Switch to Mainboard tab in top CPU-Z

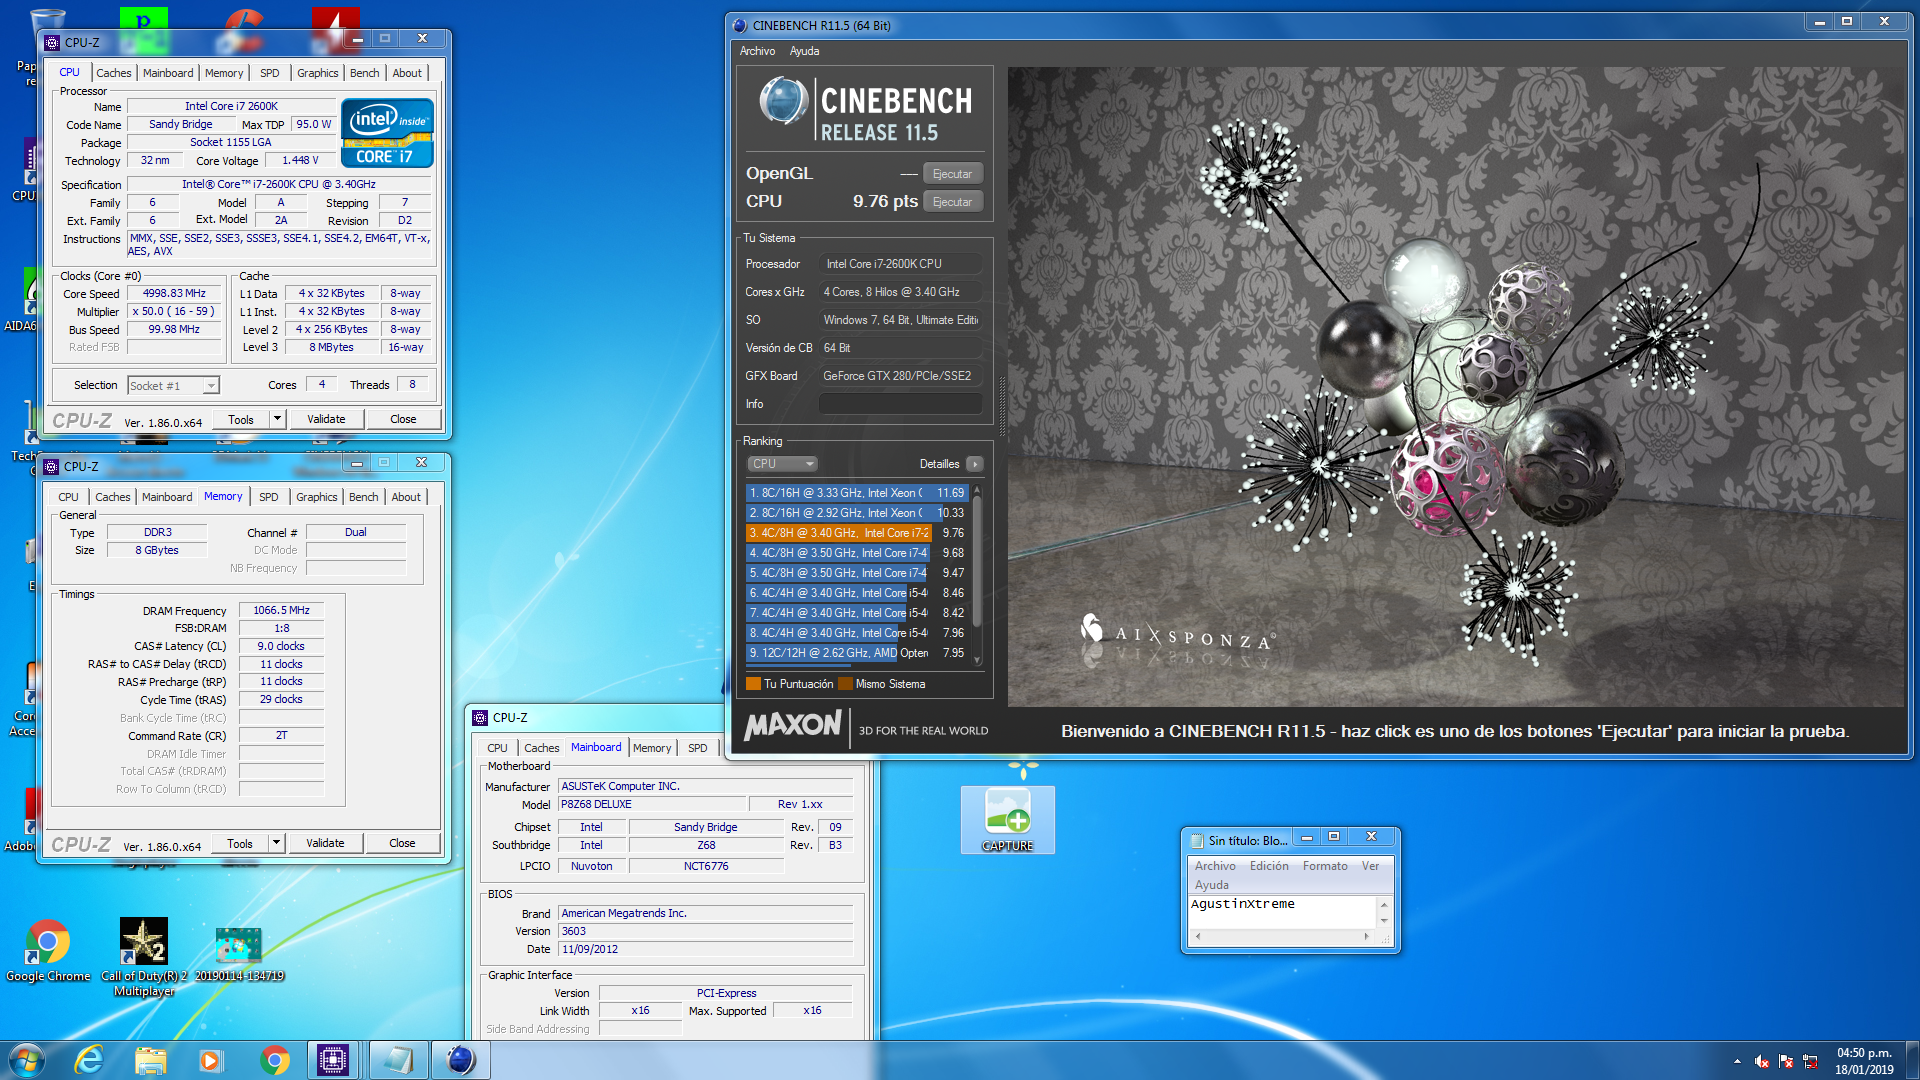[x=168, y=73]
